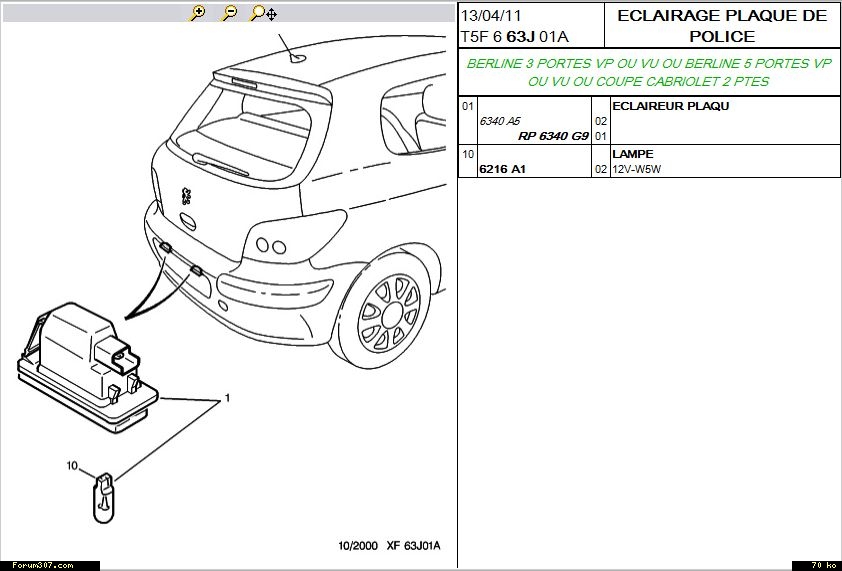842x571 pixels.
Task: Click the T5F 6 63J 01A reference code
Action: (x=514, y=37)
